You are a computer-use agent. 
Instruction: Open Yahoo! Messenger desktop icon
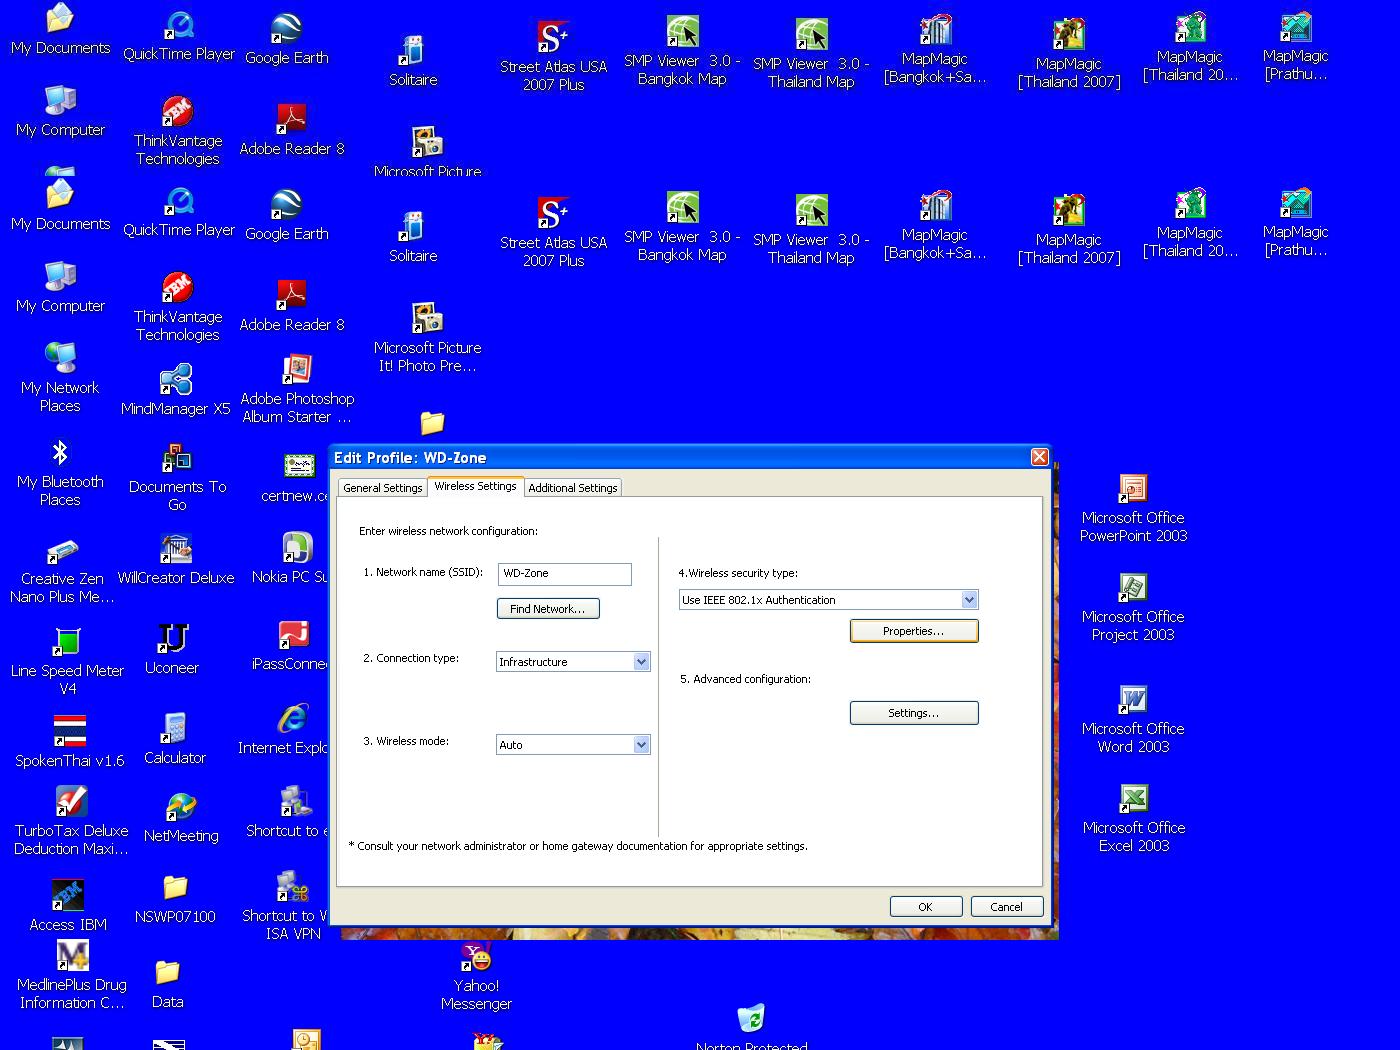[x=476, y=976]
